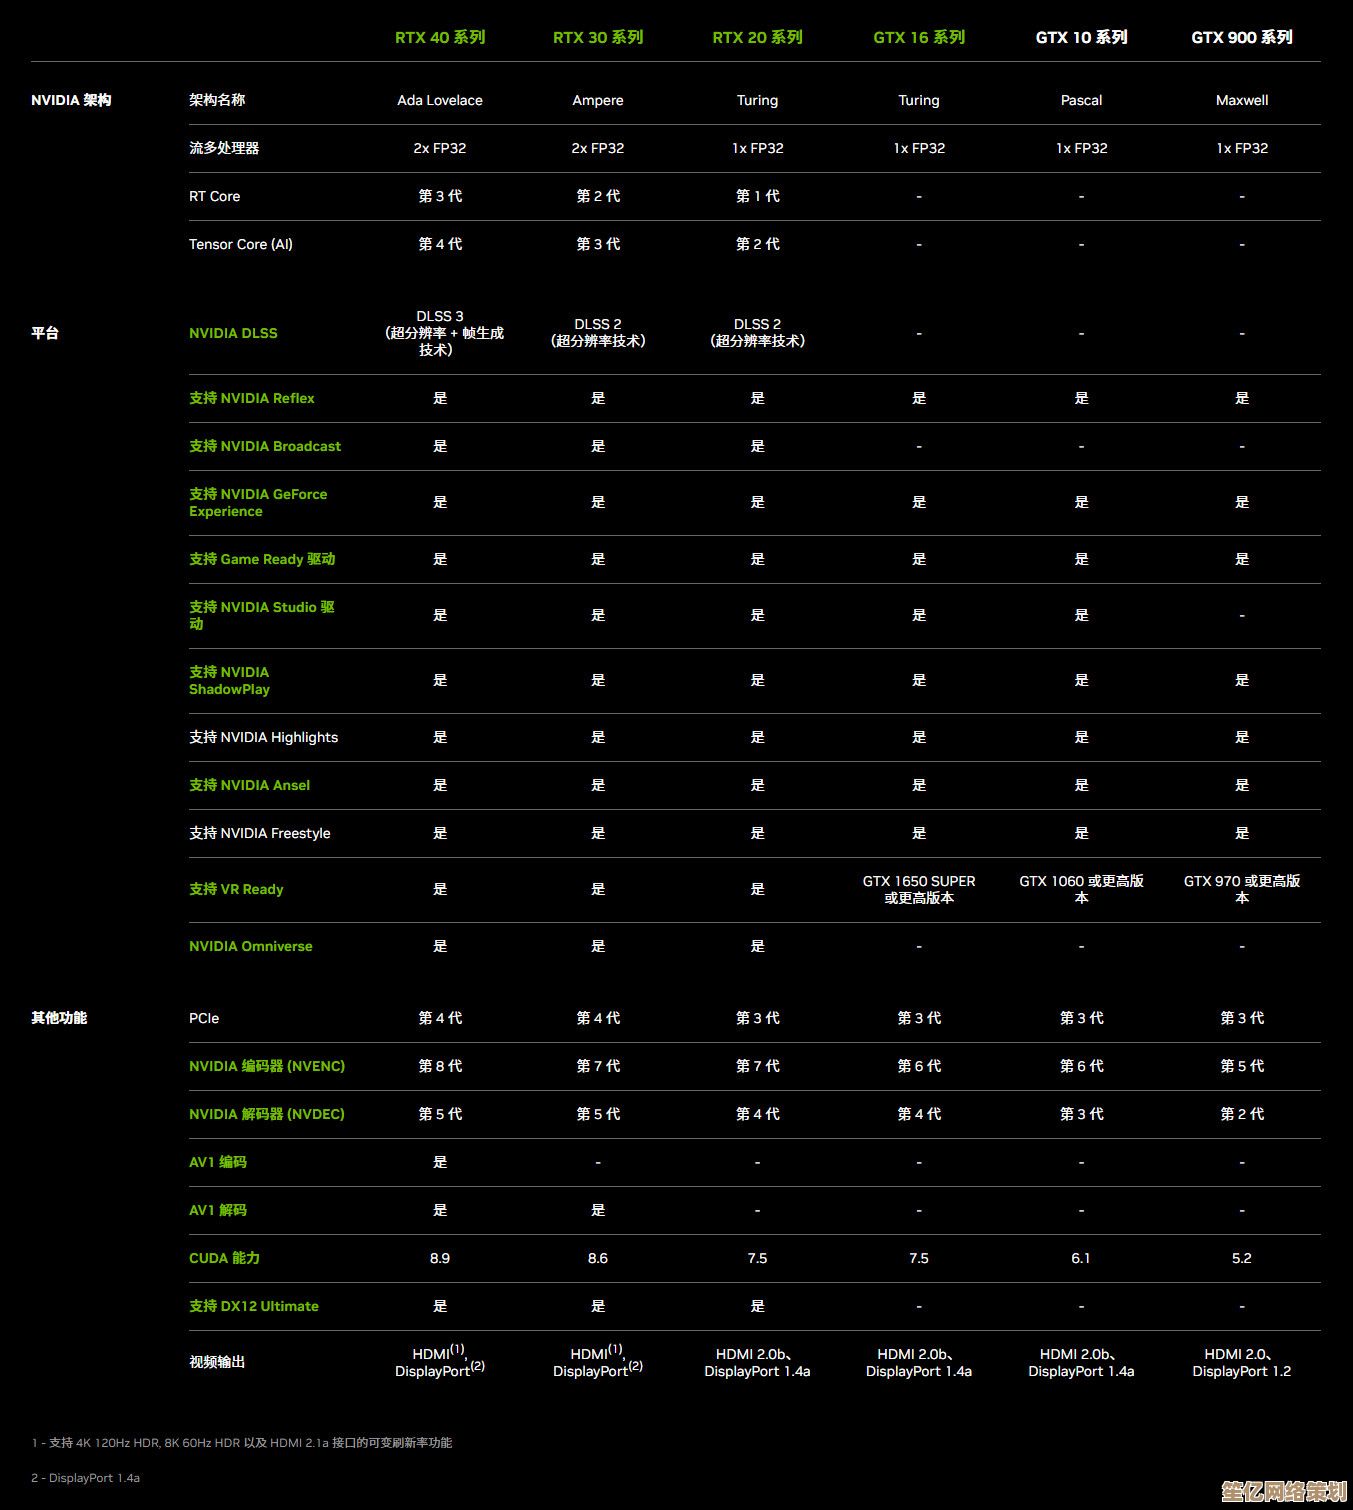Screen dimensions: 1353x1510
Task: Select the PCIe row label
Action: (x=204, y=1018)
